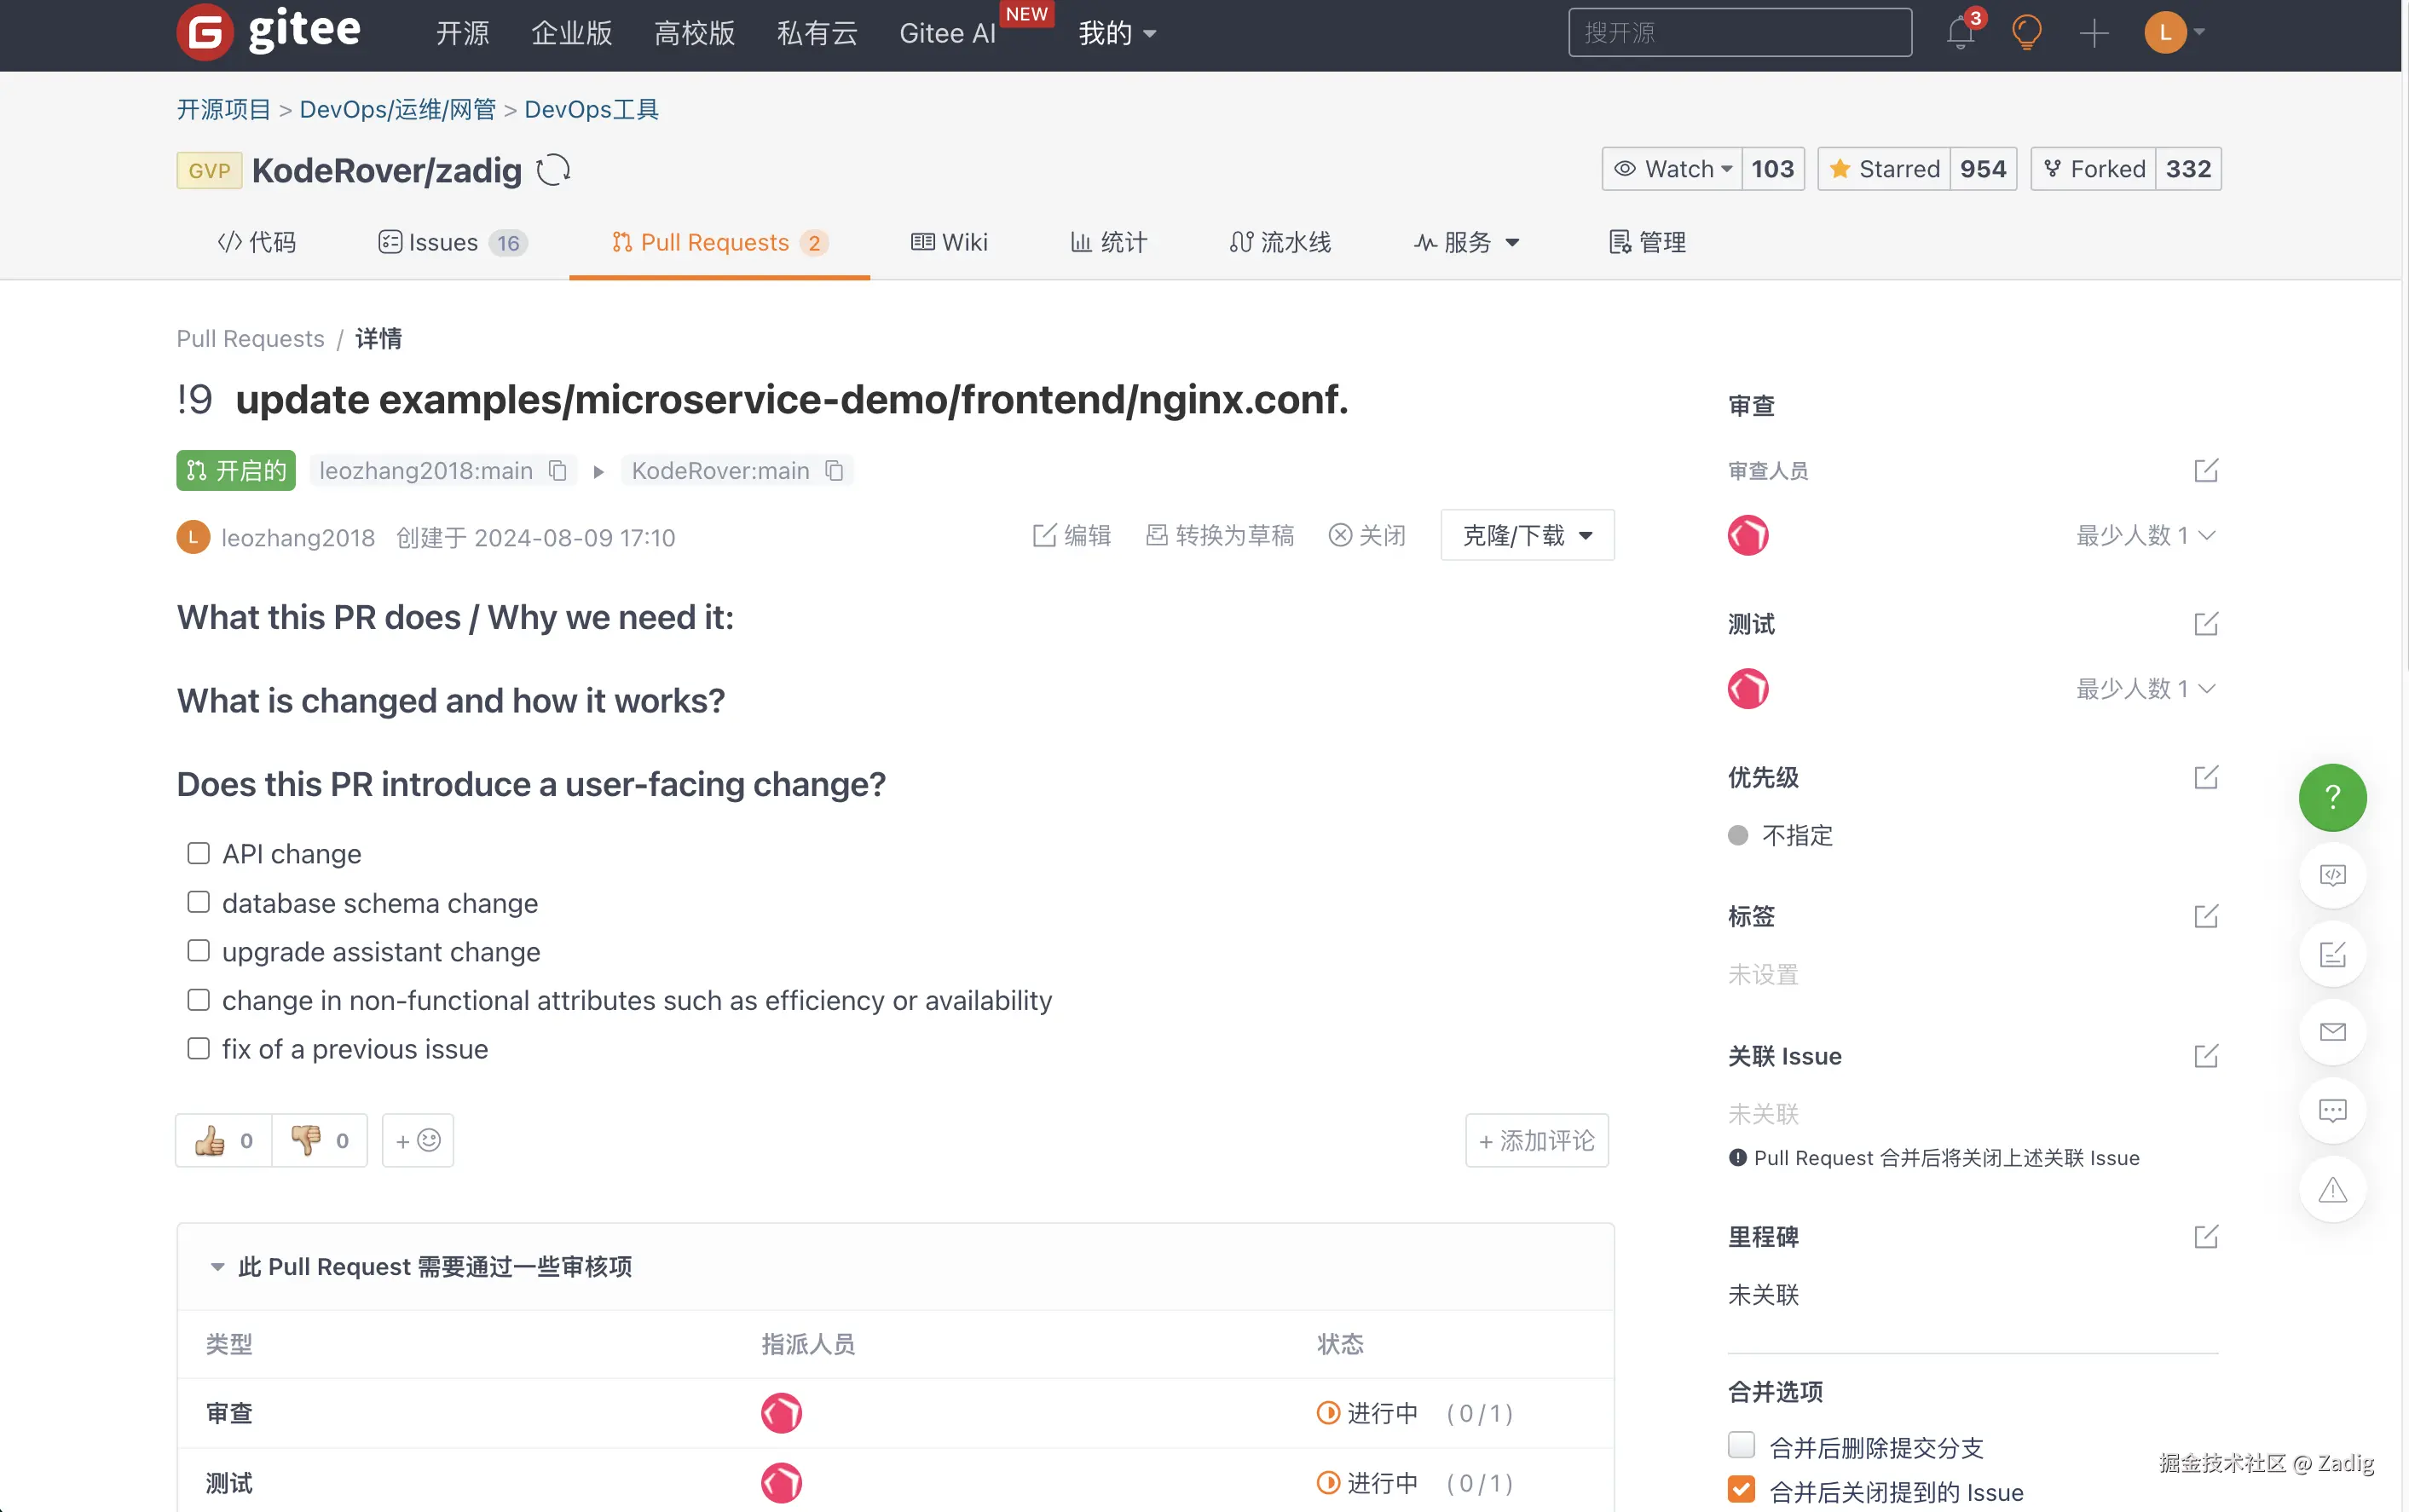Click the notification bell icon

pyautogui.click(x=1960, y=33)
